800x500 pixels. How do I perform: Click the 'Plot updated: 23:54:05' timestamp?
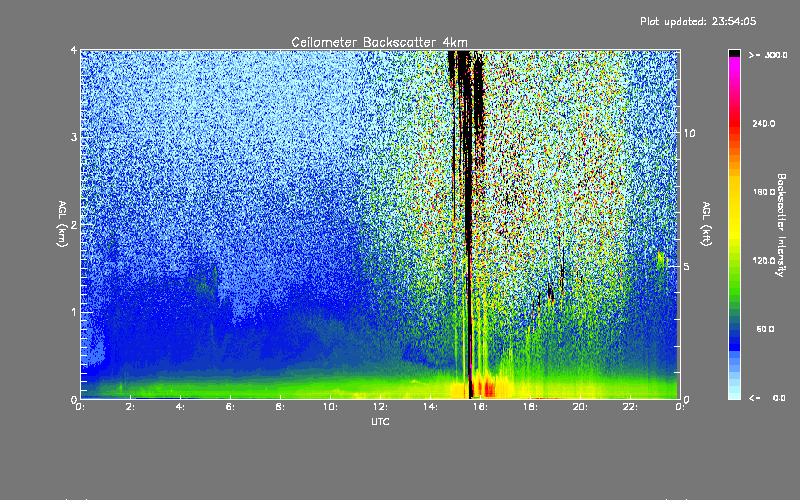698,21
